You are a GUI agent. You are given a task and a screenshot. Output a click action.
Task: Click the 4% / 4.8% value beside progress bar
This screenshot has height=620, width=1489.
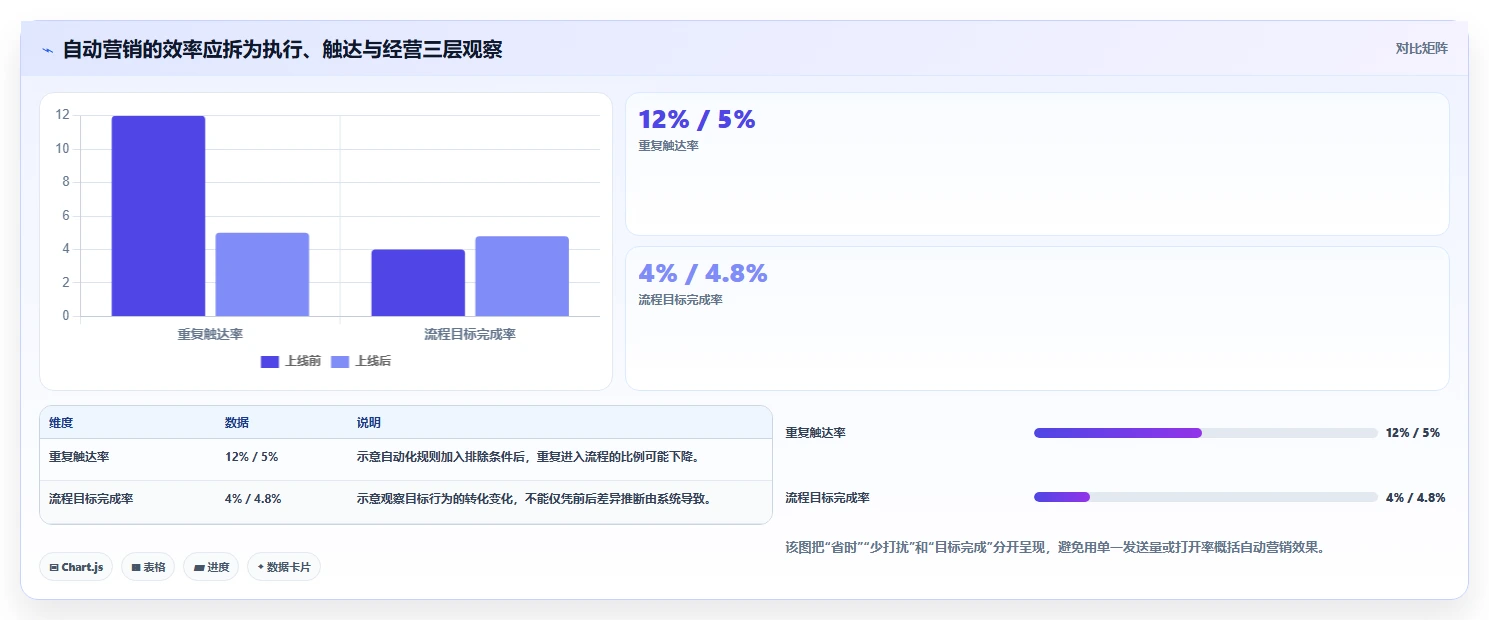[1415, 497]
